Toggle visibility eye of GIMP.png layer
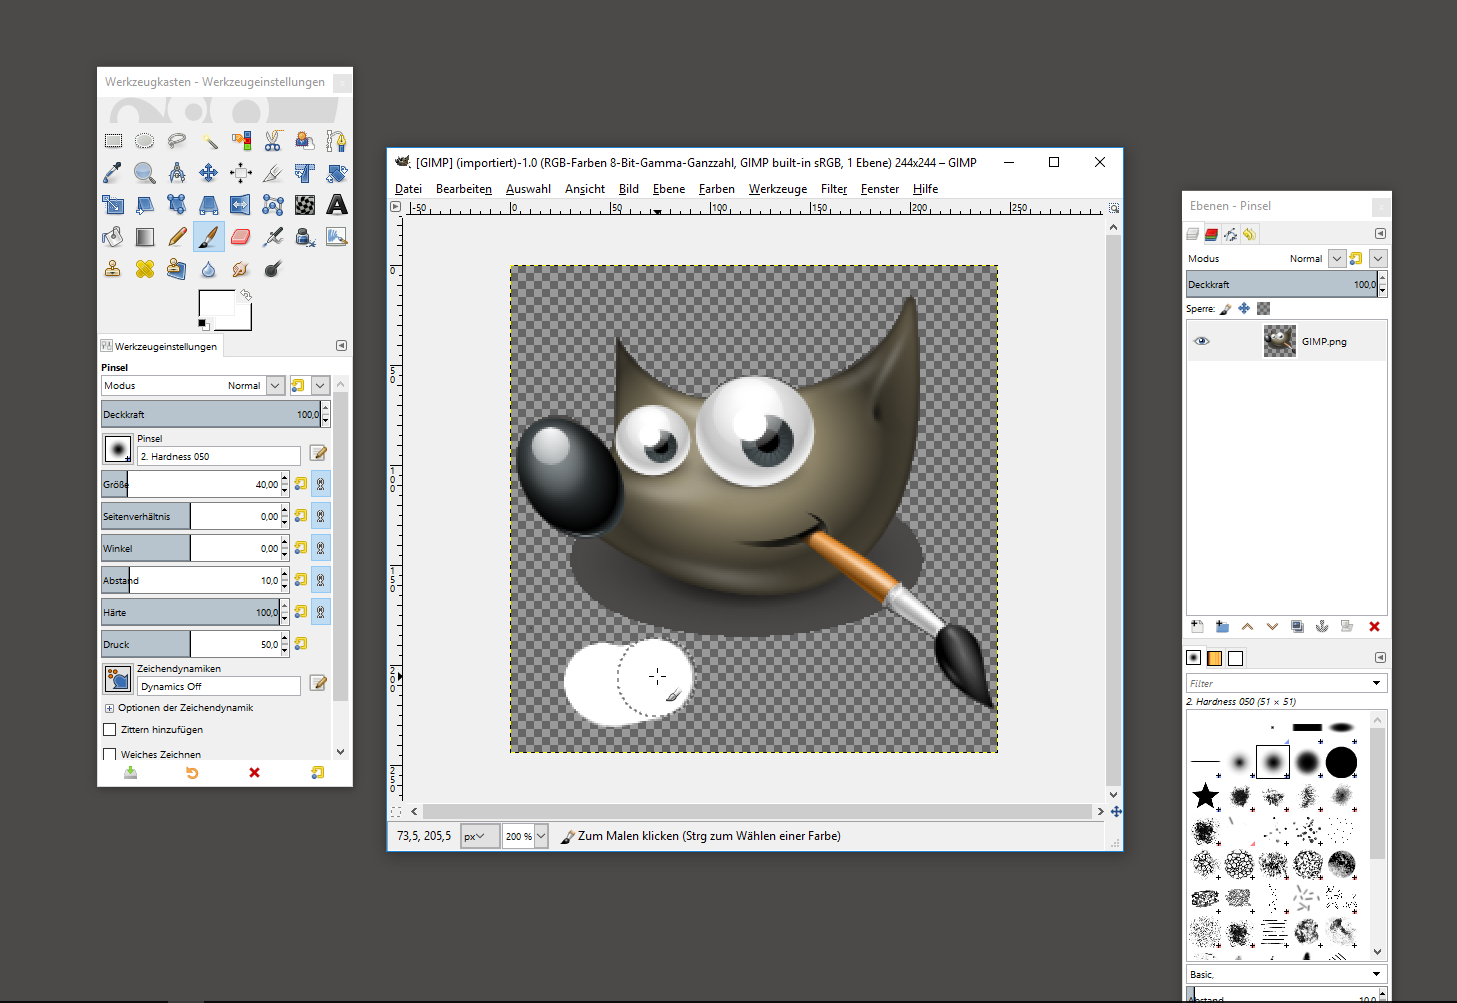Screen dimensions: 1457x1003 1202,341
